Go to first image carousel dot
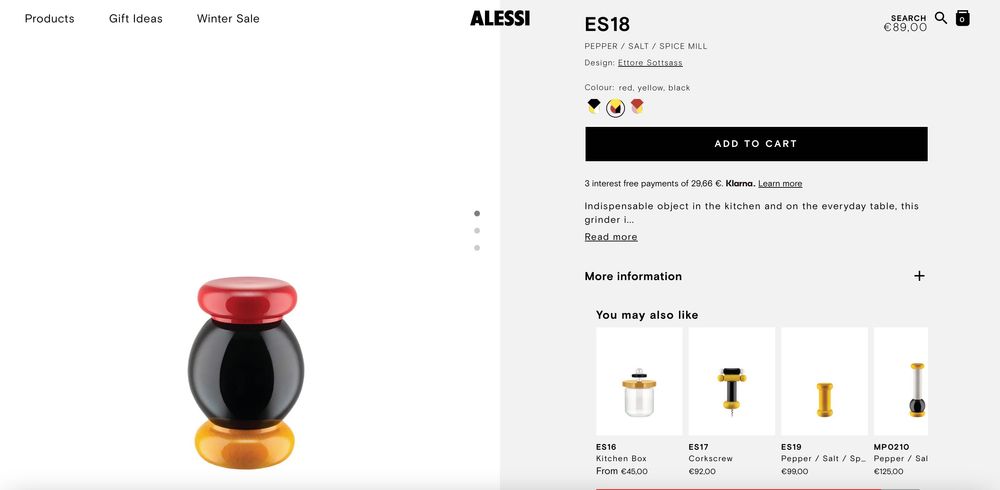 (x=477, y=213)
